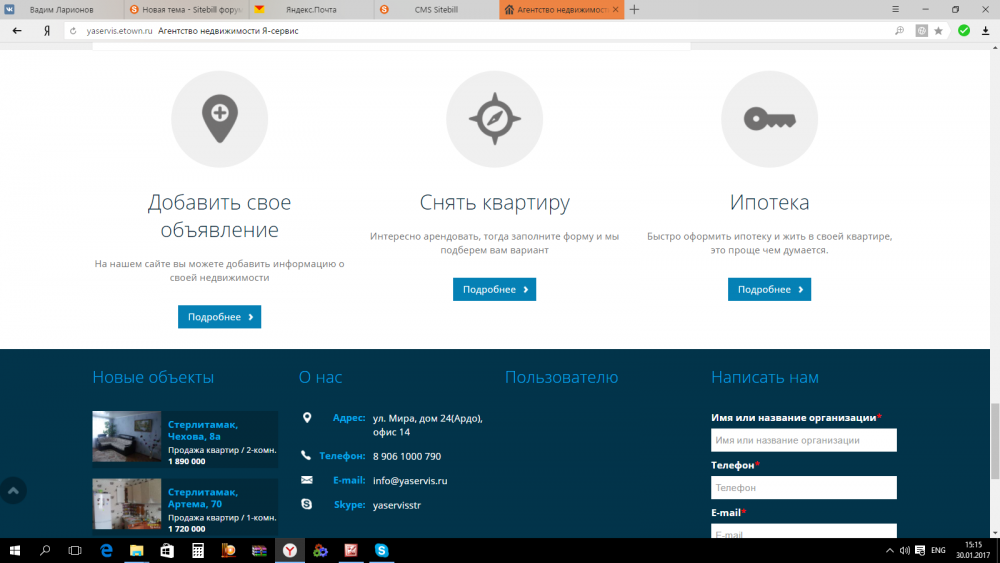Go back with the browser back arrow
The height and width of the screenshot is (563, 1000).
tap(17, 31)
